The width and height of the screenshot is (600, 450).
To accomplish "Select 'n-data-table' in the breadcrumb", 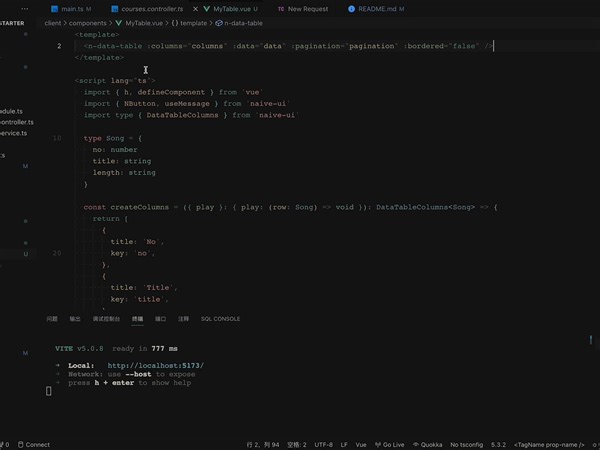I will click(x=243, y=23).
